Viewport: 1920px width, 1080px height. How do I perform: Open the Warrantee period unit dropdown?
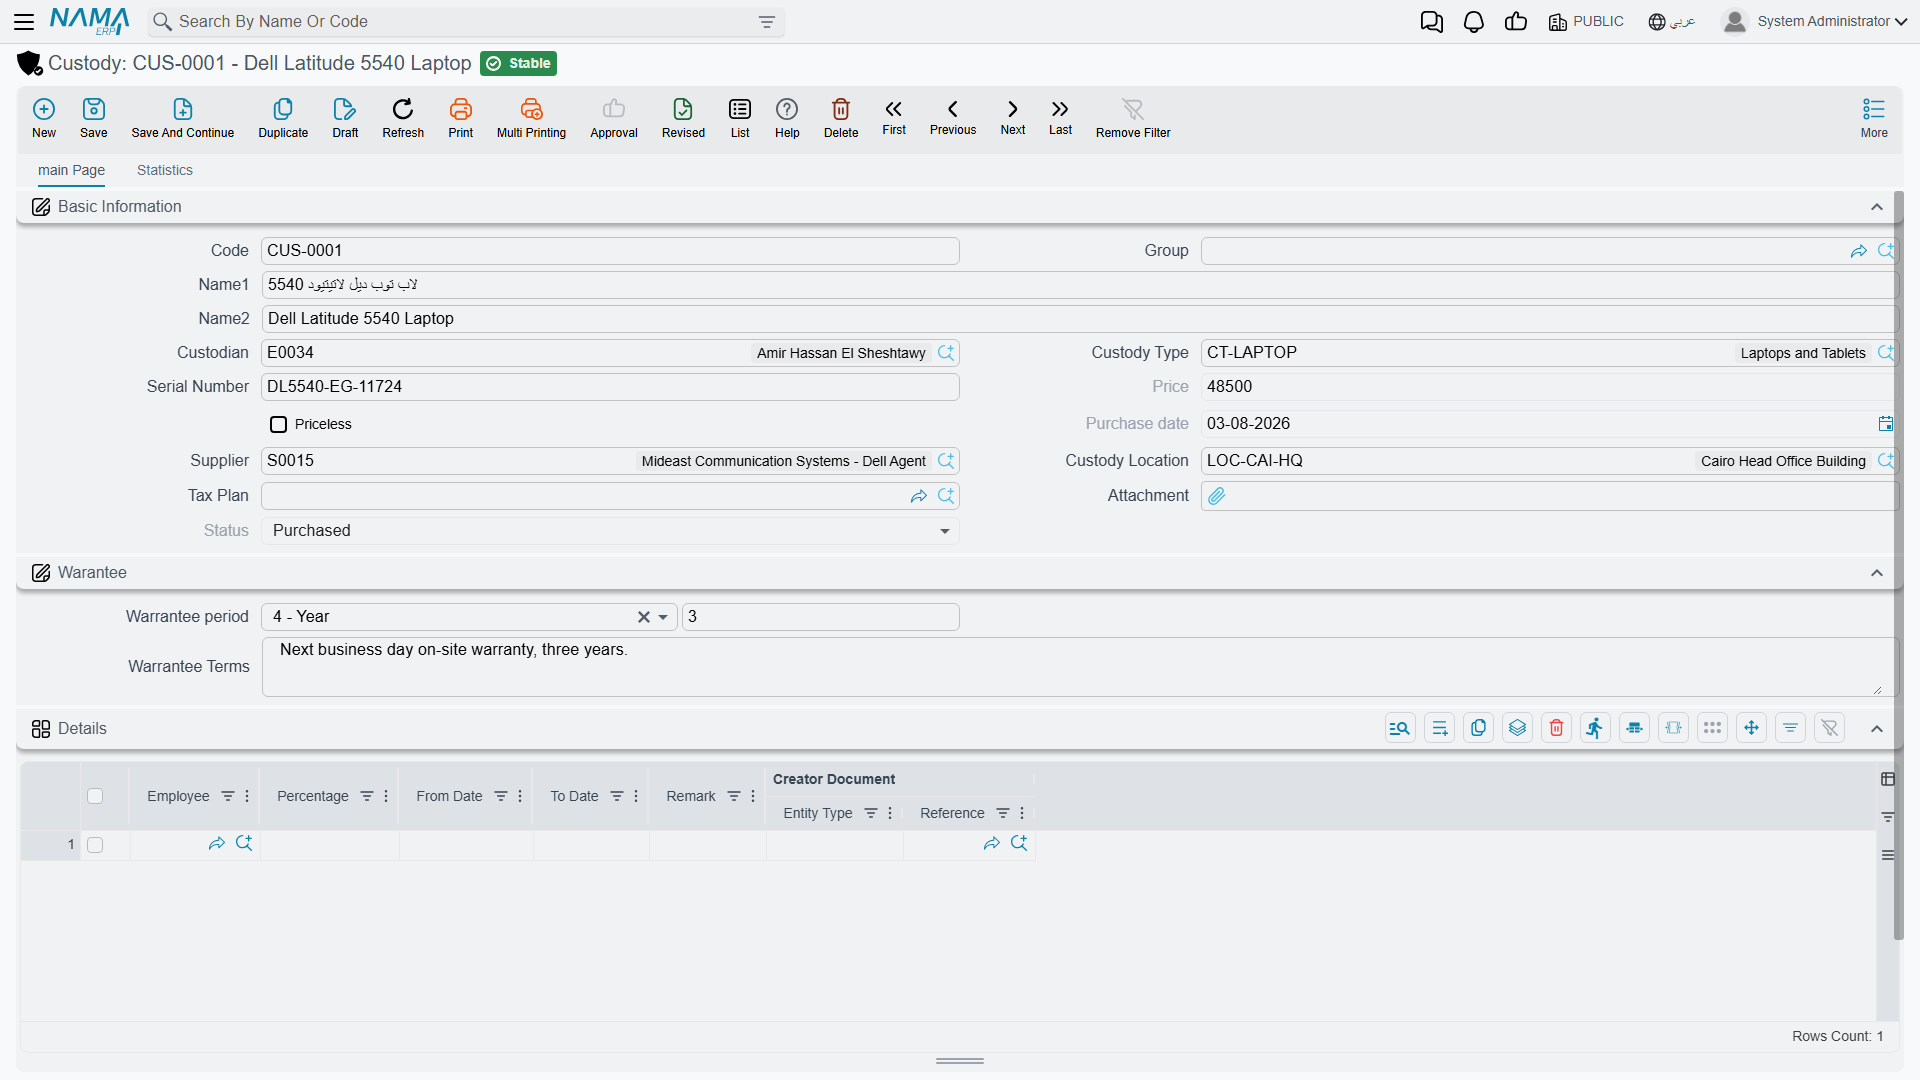tap(663, 617)
